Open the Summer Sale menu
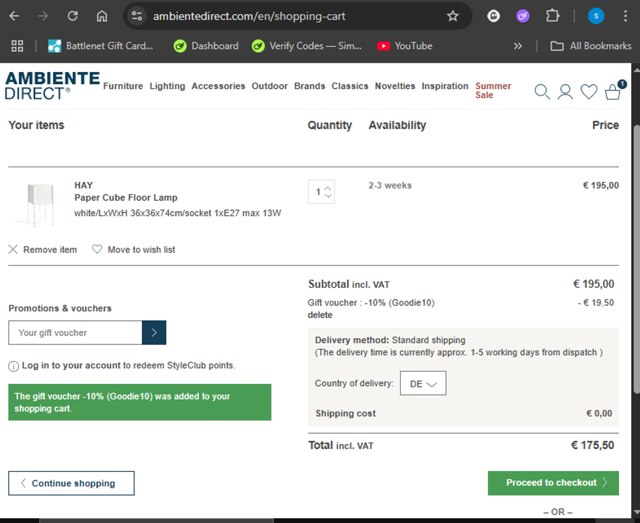The image size is (640, 523). pos(493,90)
